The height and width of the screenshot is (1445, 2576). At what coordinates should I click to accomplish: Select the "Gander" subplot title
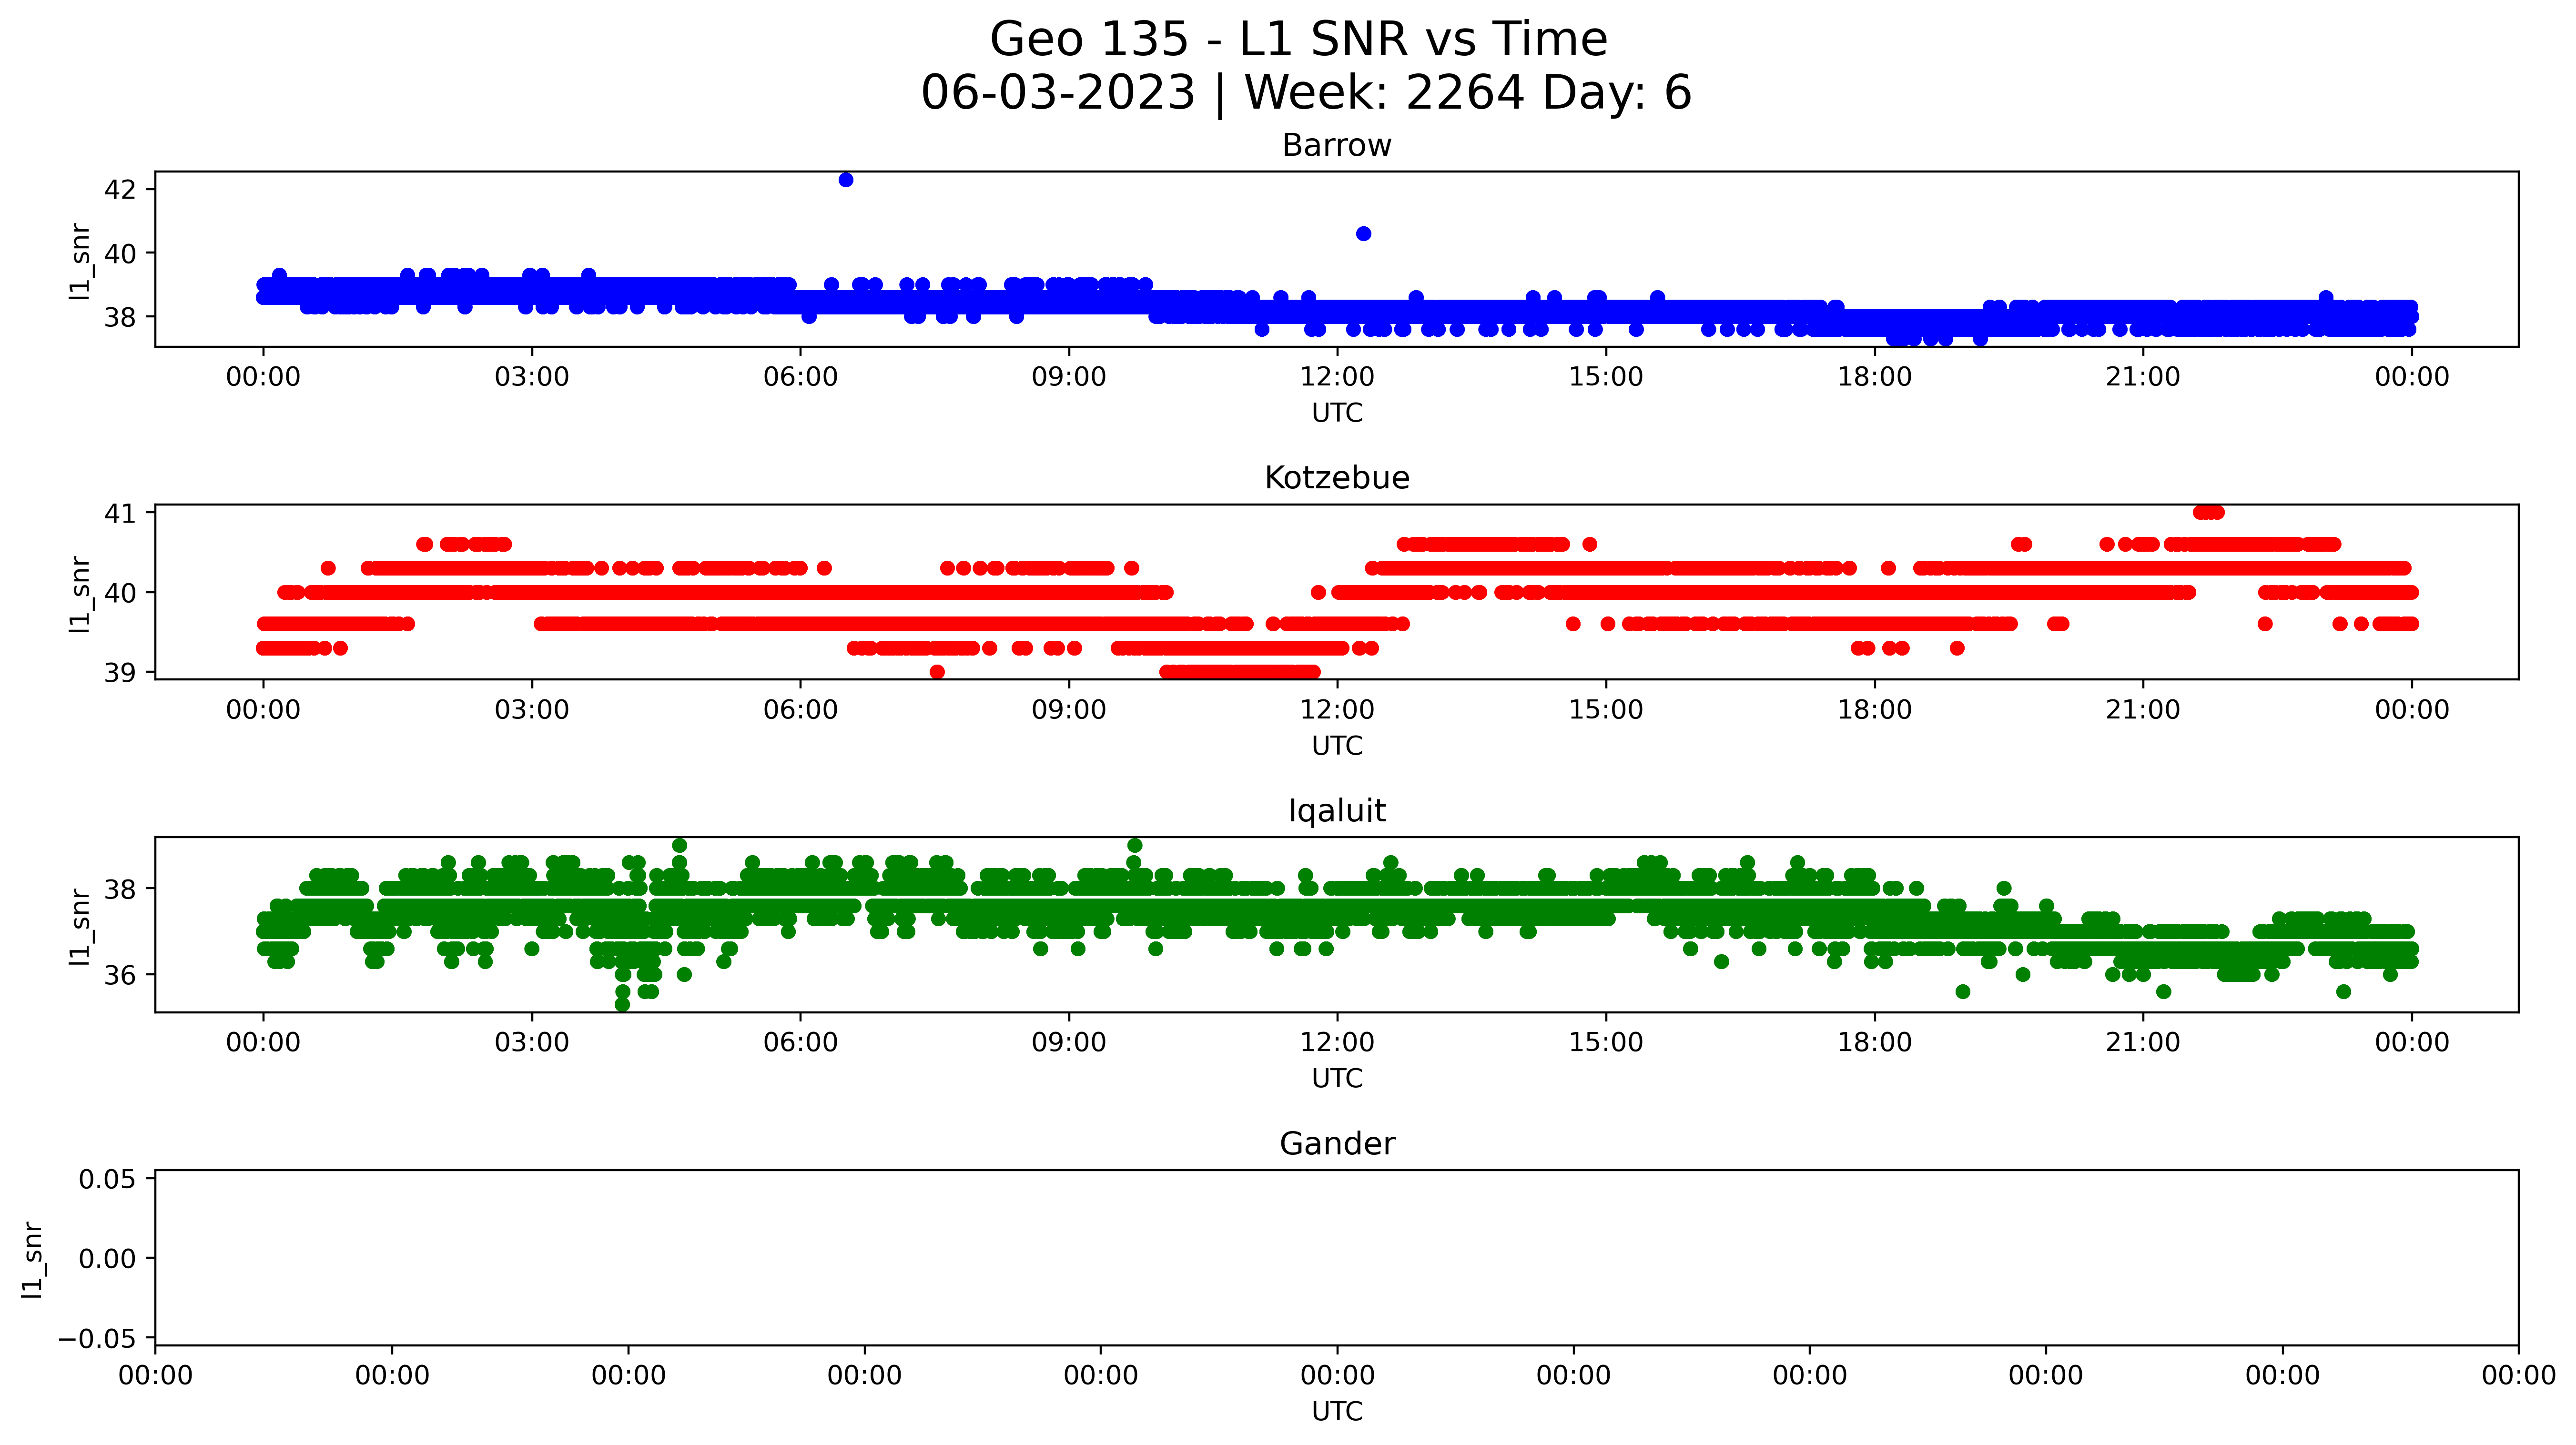(1337, 1144)
